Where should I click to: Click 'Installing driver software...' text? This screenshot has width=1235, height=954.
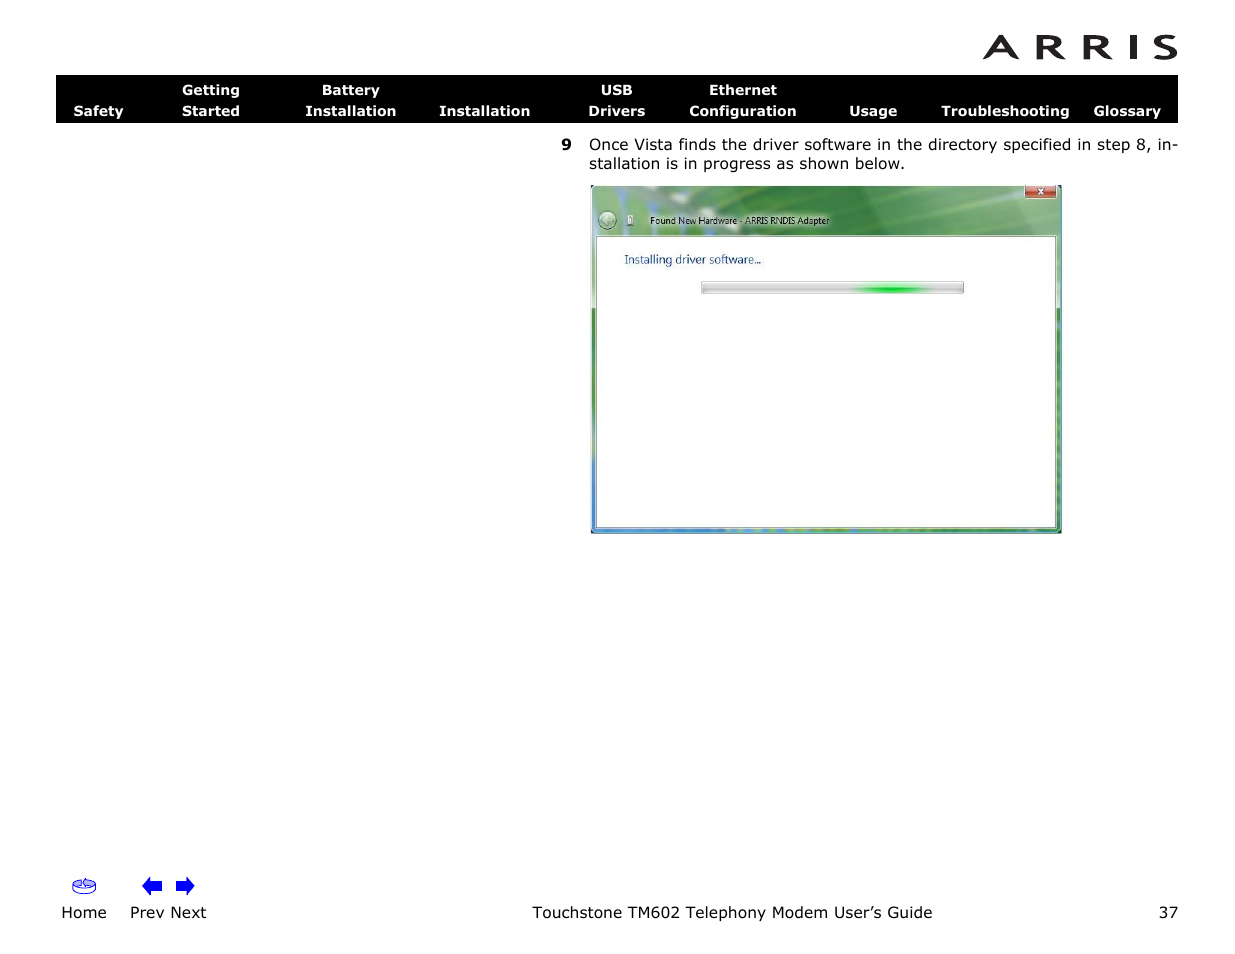pyautogui.click(x=693, y=259)
